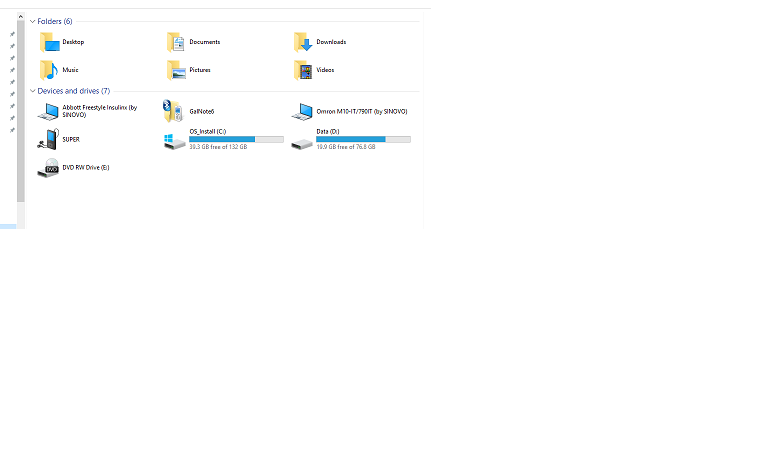Image resolution: width=769 pixels, height=450 pixels.
Task: Click the SUPER media player device icon
Action: pyautogui.click(x=48, y=139)
